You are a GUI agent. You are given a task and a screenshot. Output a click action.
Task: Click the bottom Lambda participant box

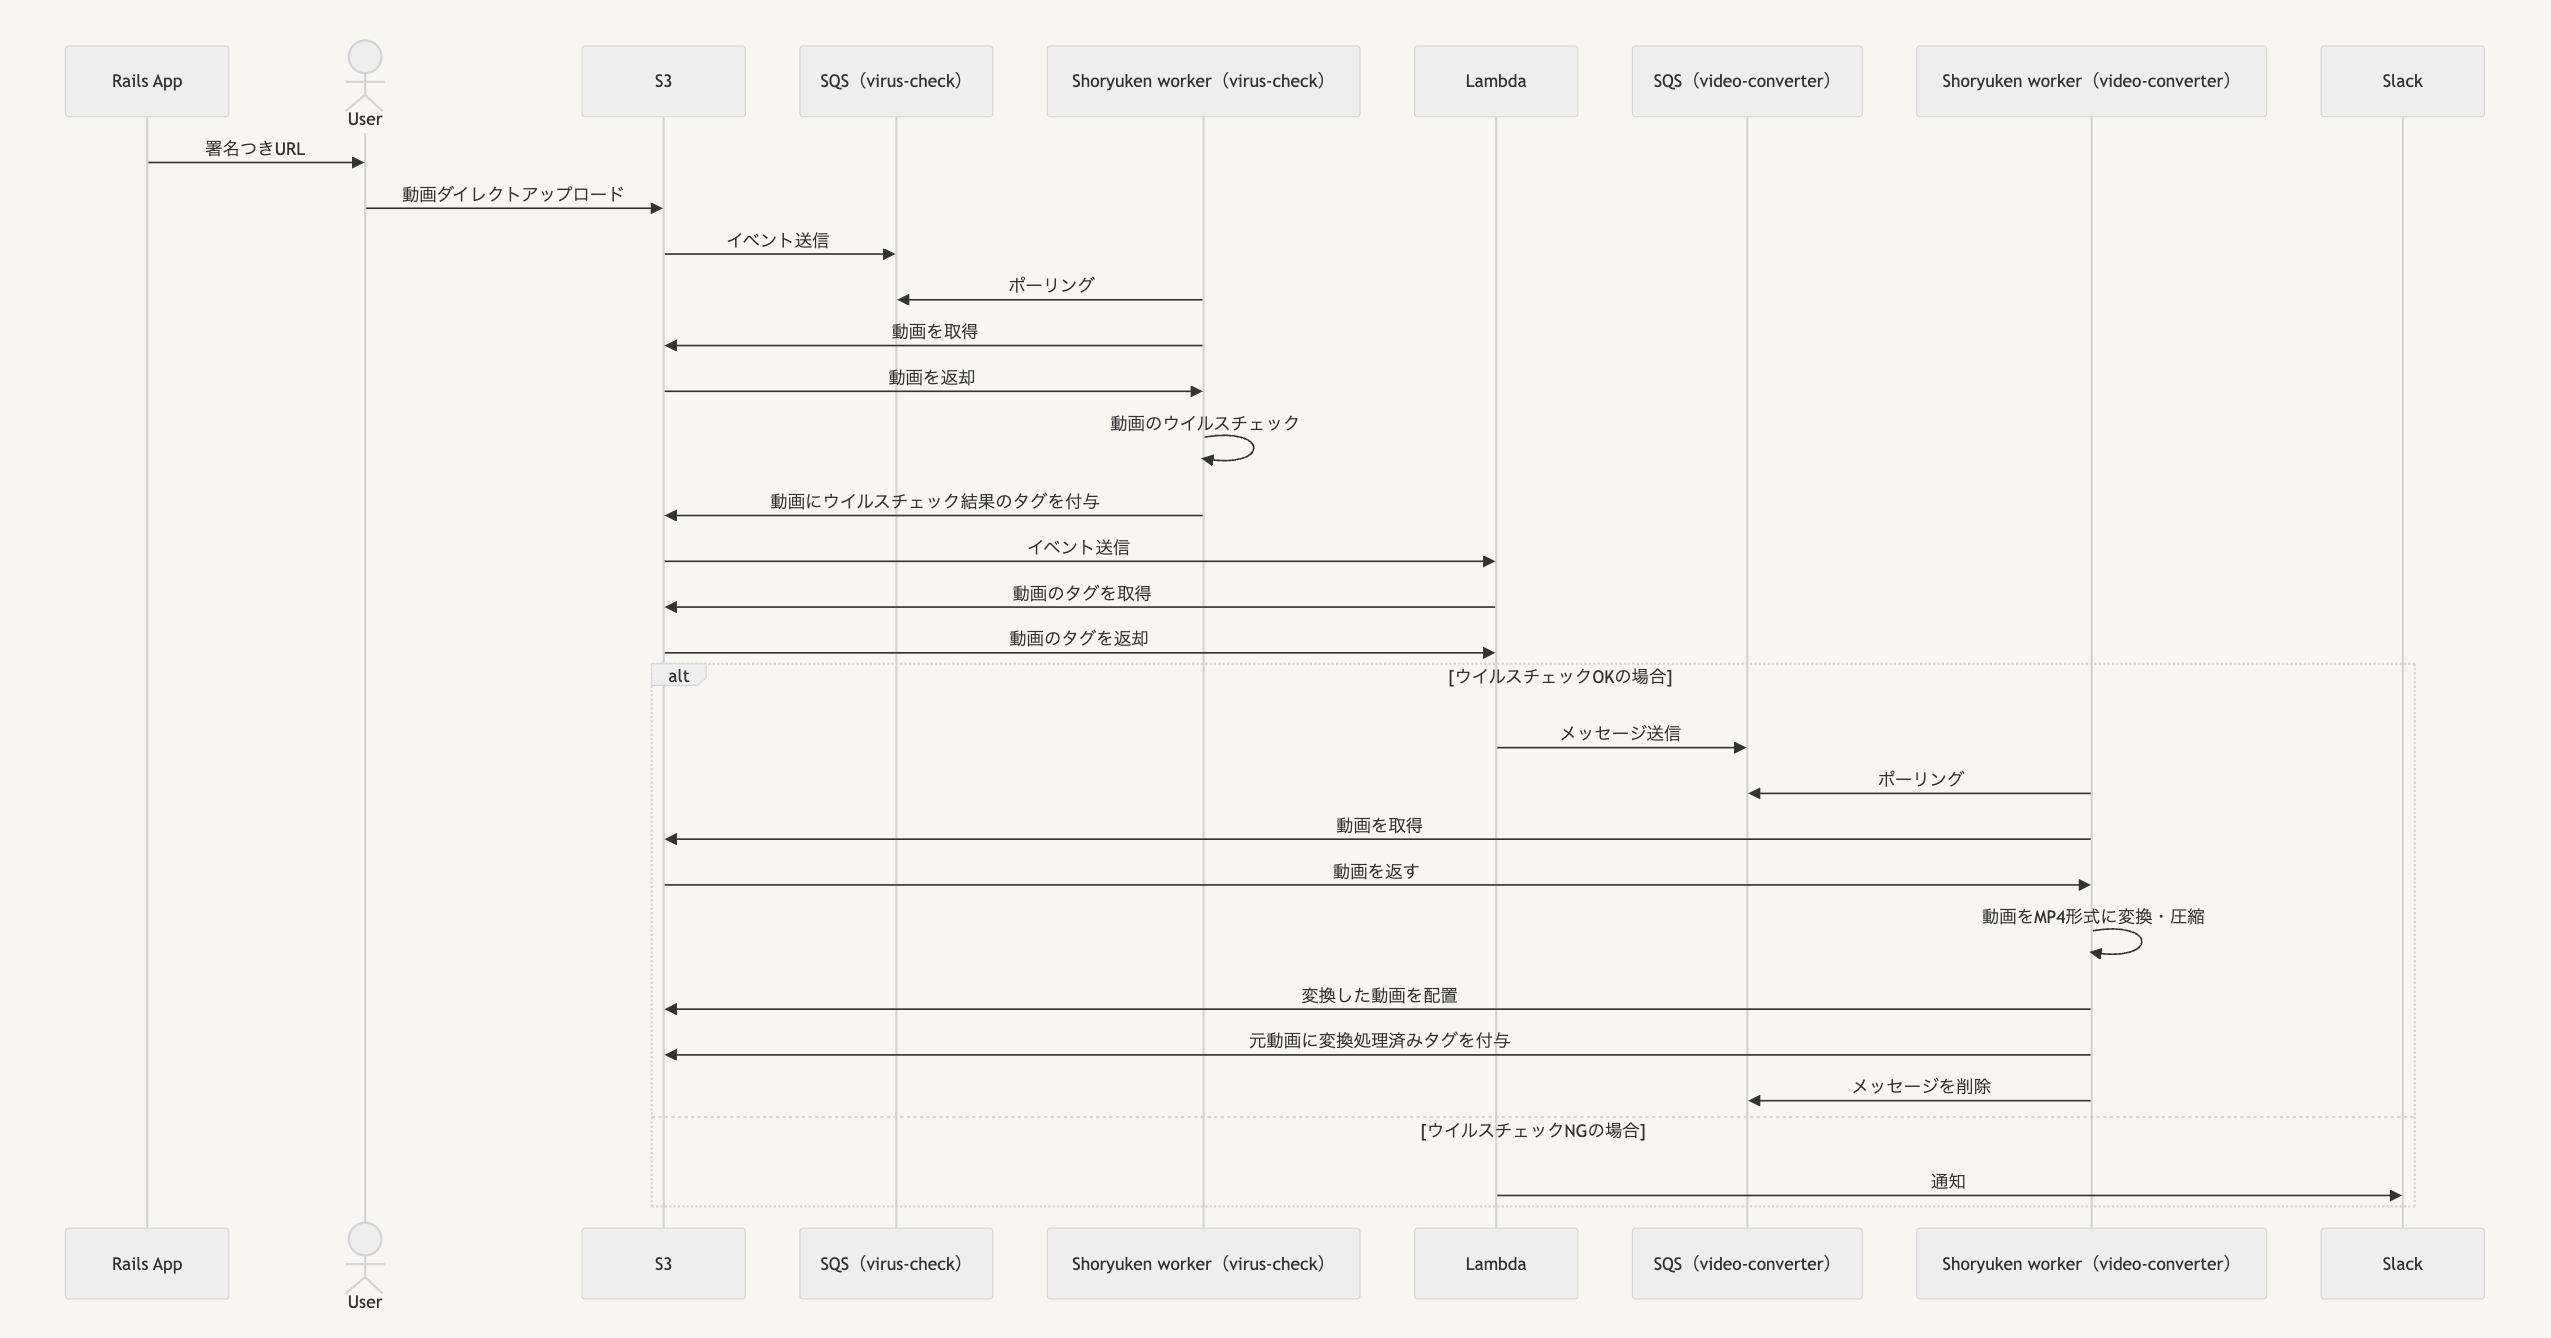(1496, 1264)
